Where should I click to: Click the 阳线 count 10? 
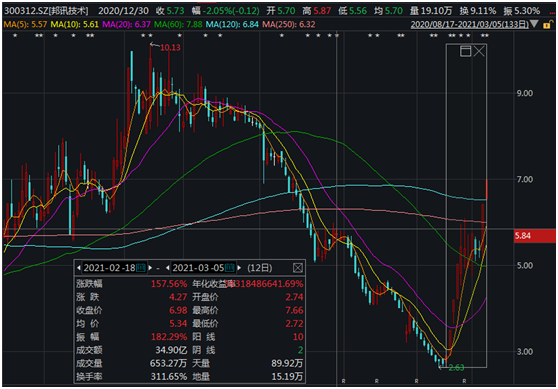pyautogui.click(x=298, y=336)
